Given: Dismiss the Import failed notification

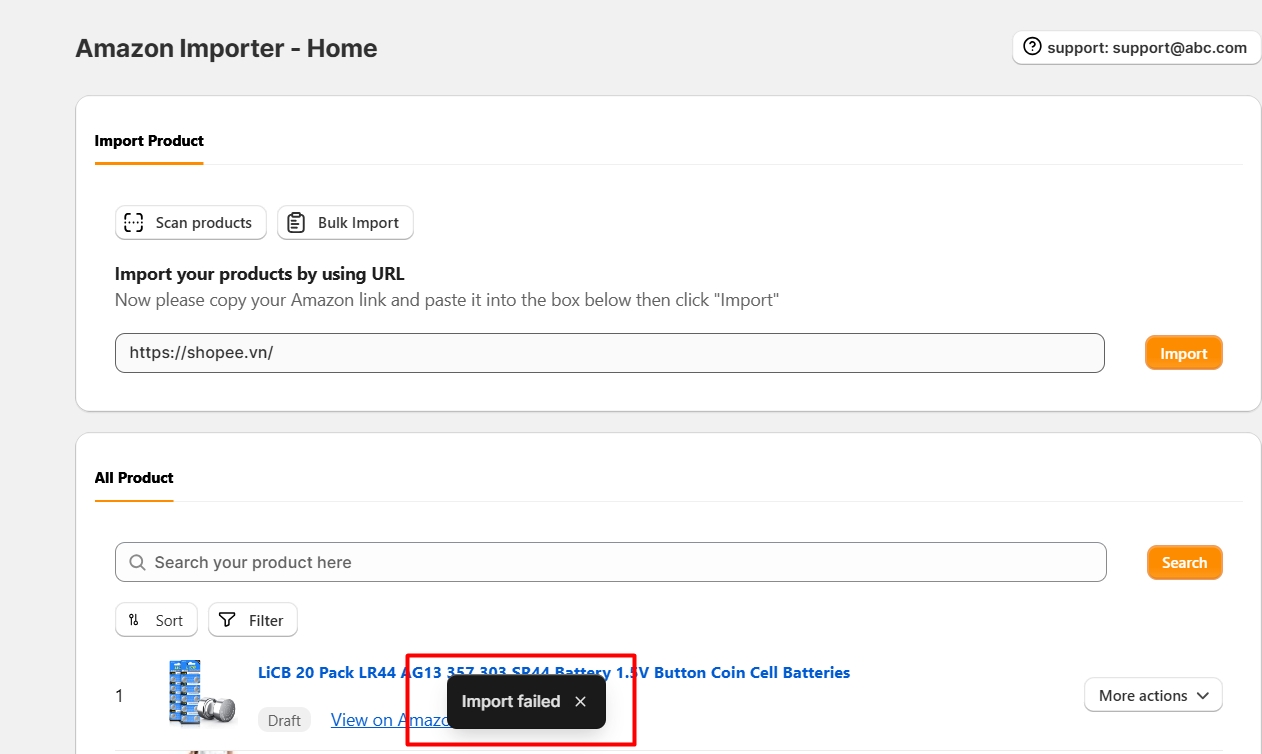Looking at the screenshot, I should click(580, 702).
